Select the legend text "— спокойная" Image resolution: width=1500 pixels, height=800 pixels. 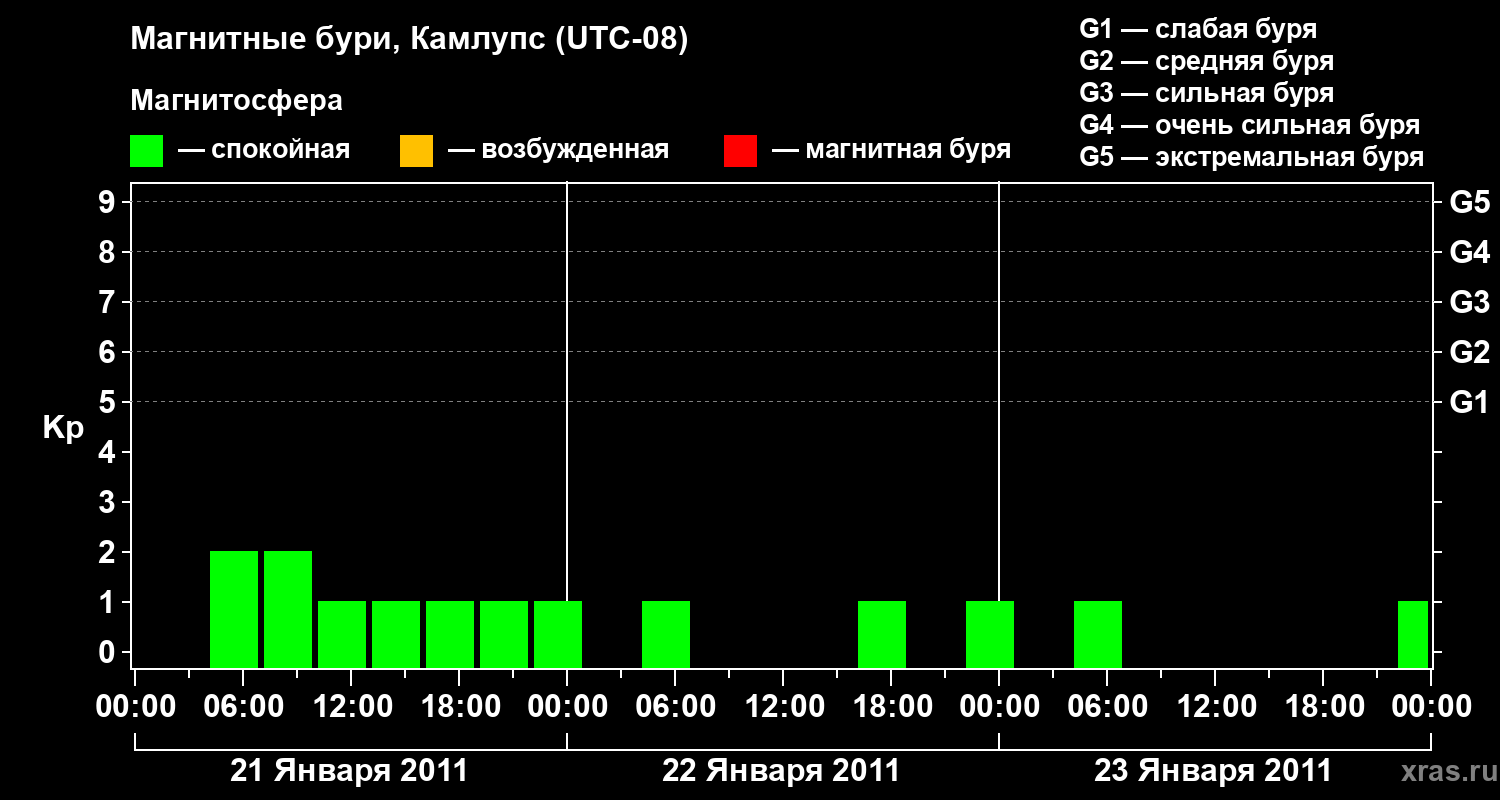click(x=264, y=150)
